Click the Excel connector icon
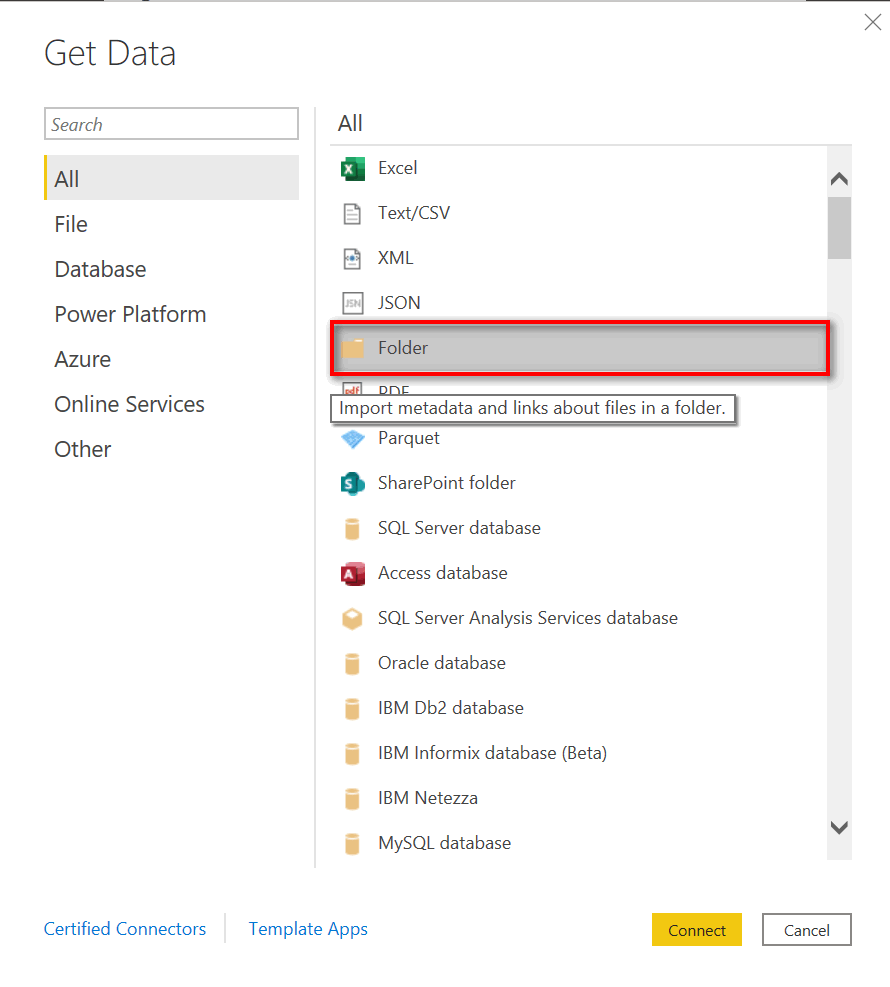Screen dimensions: 890x987 point(352,169)
